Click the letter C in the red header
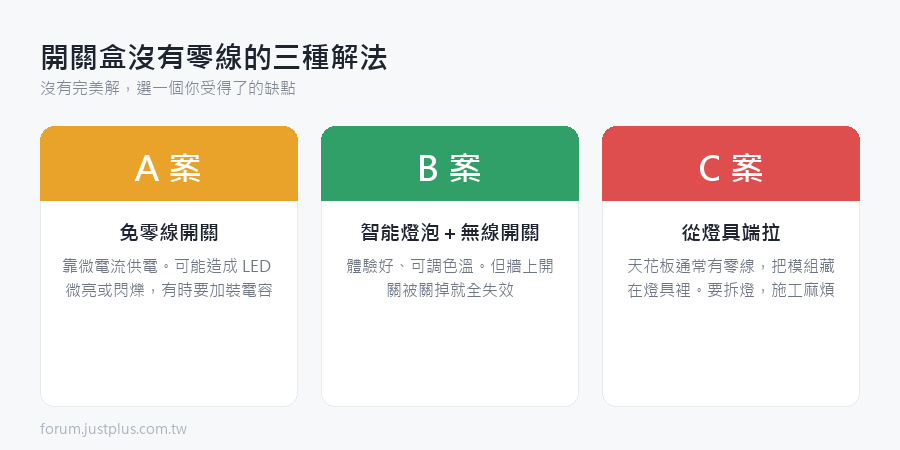The width and height of the screenshot is (900, 450). (709, 169)
